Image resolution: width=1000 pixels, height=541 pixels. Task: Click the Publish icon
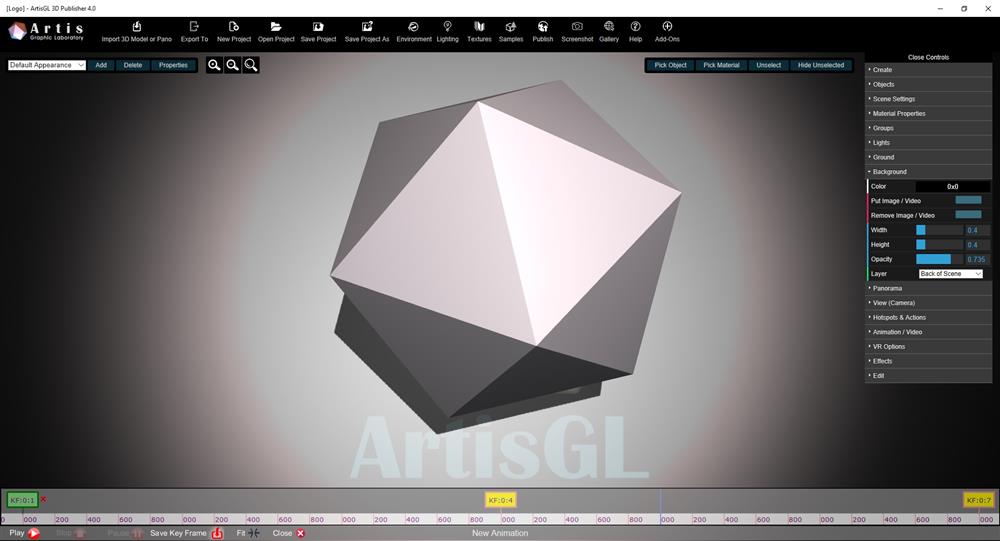click(543, 27)
